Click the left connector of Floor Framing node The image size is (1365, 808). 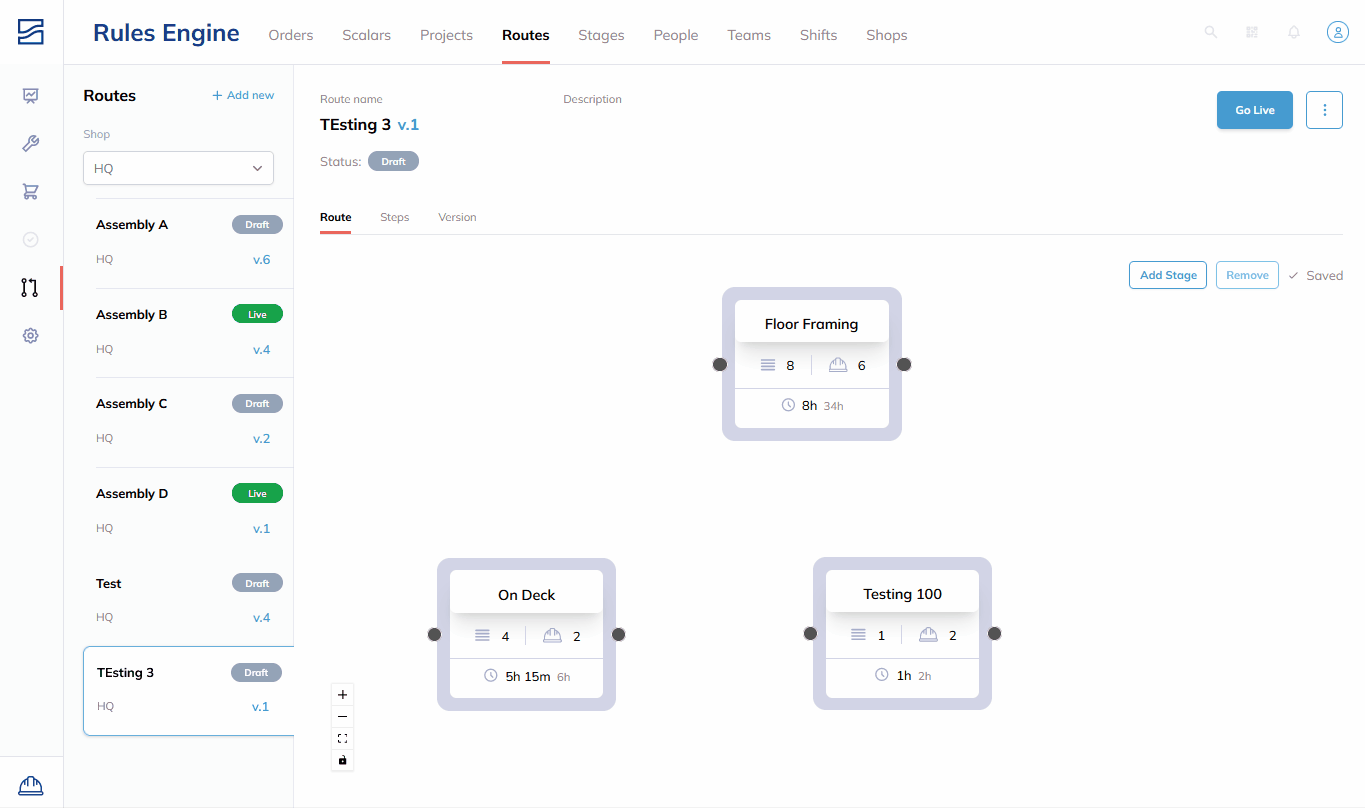(x=720, y=364)
